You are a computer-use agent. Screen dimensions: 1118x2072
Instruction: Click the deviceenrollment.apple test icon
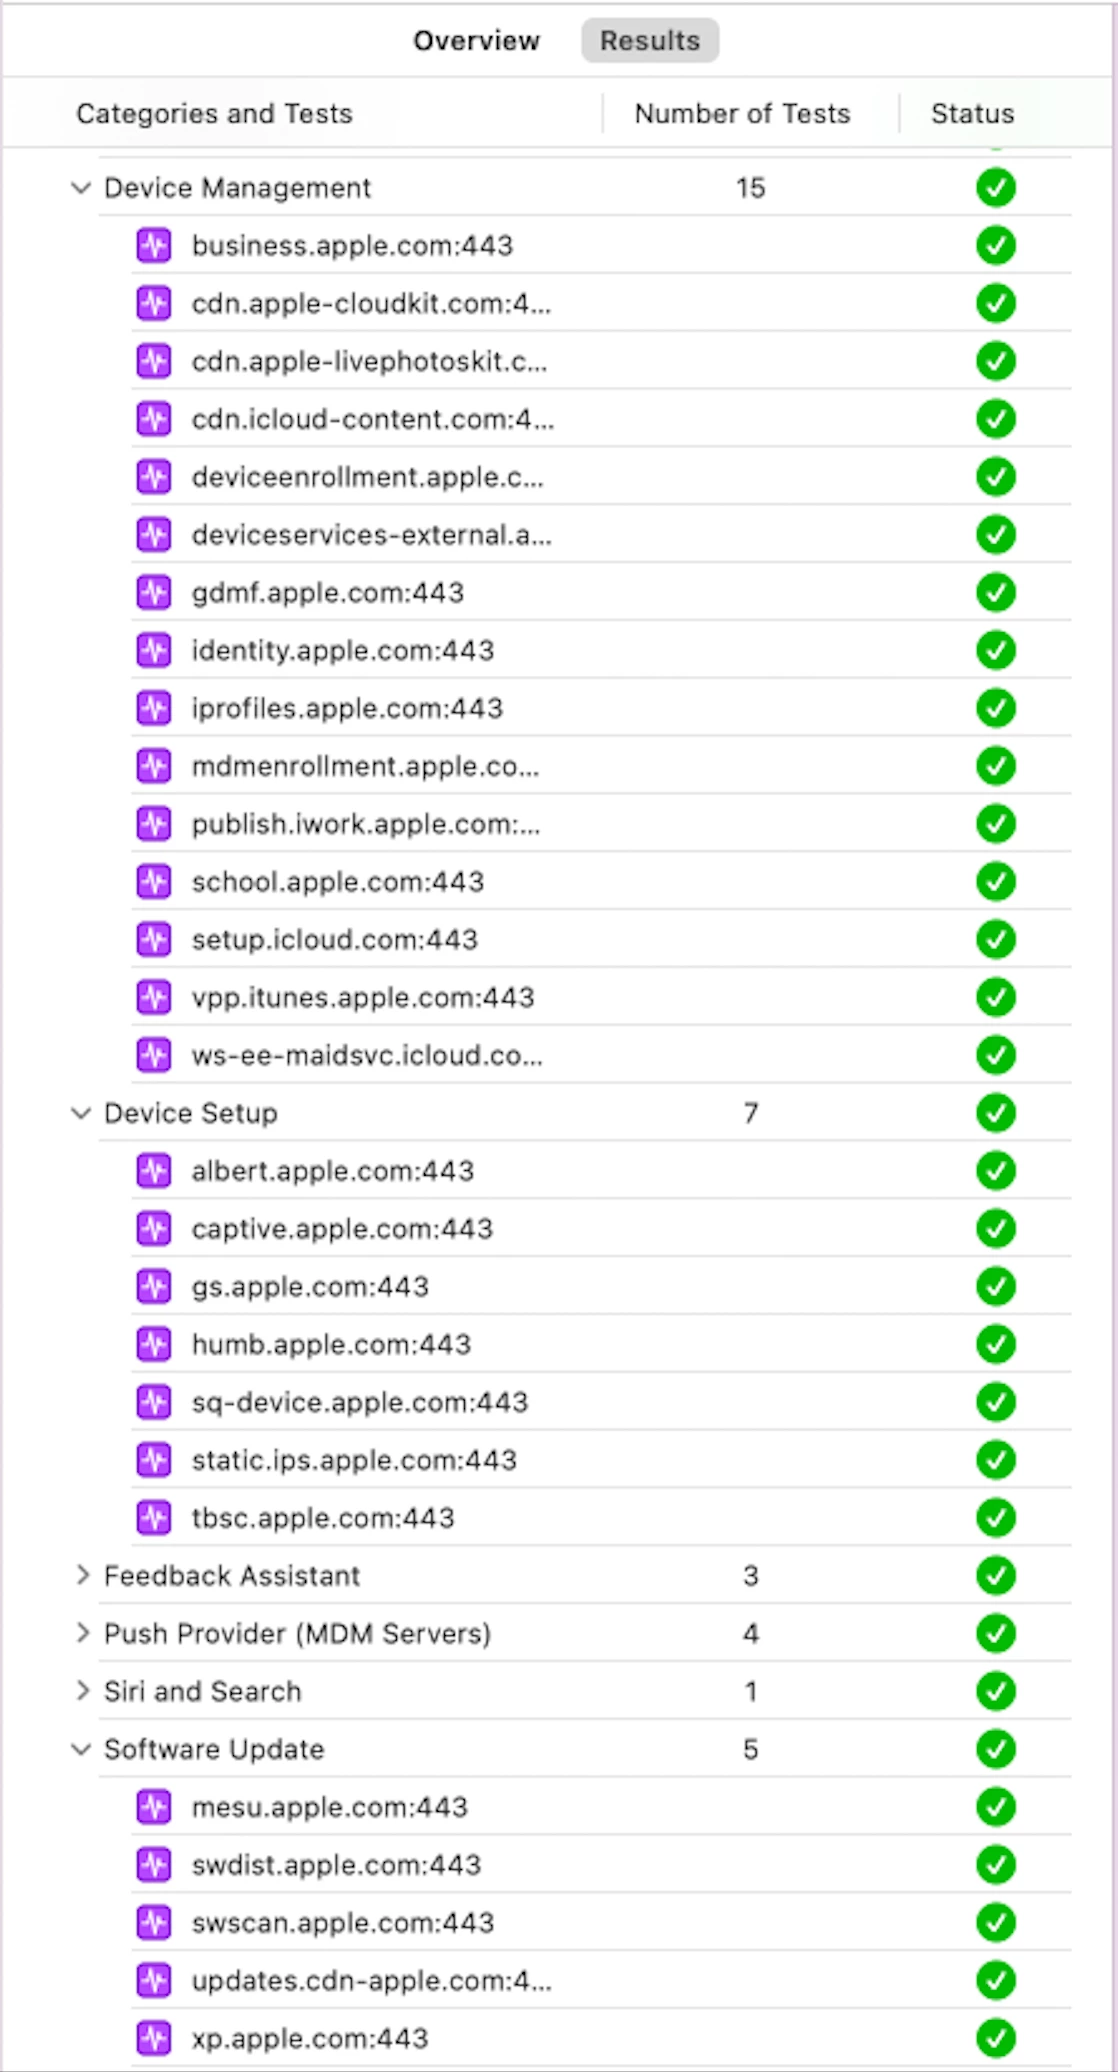tap(154, 477)
